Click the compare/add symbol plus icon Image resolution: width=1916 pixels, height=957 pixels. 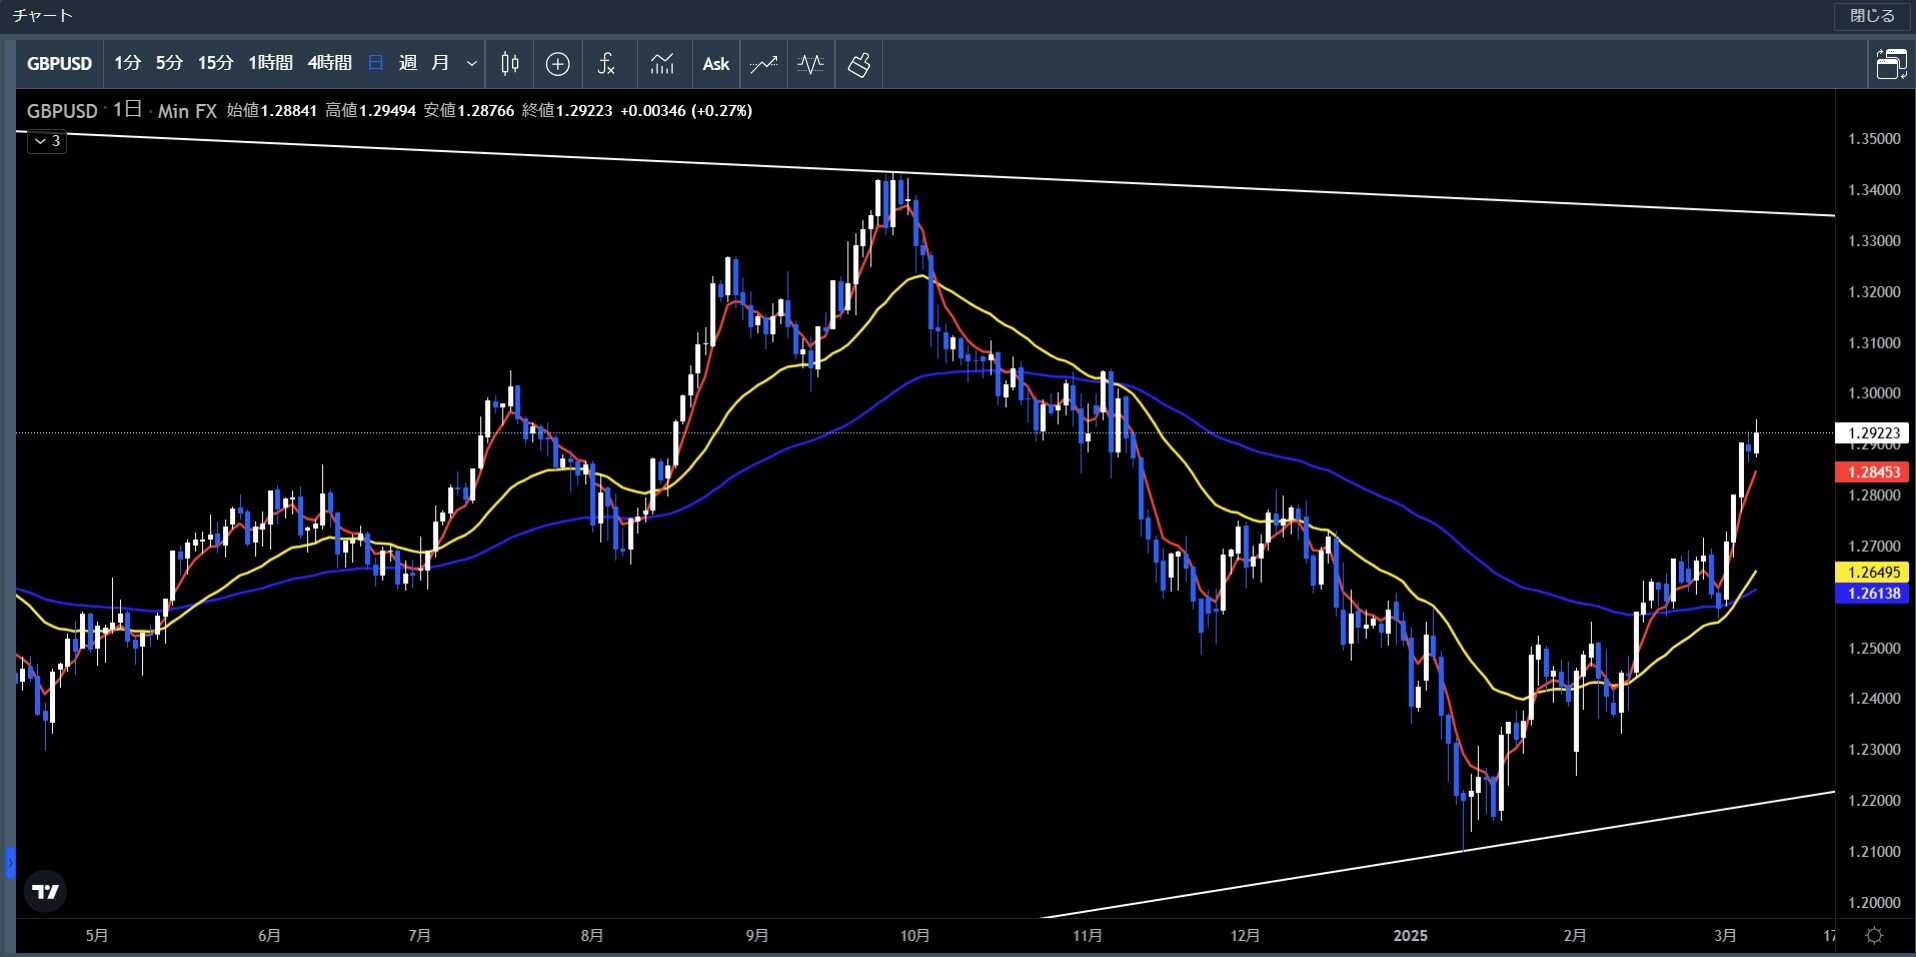coord(558,64)
